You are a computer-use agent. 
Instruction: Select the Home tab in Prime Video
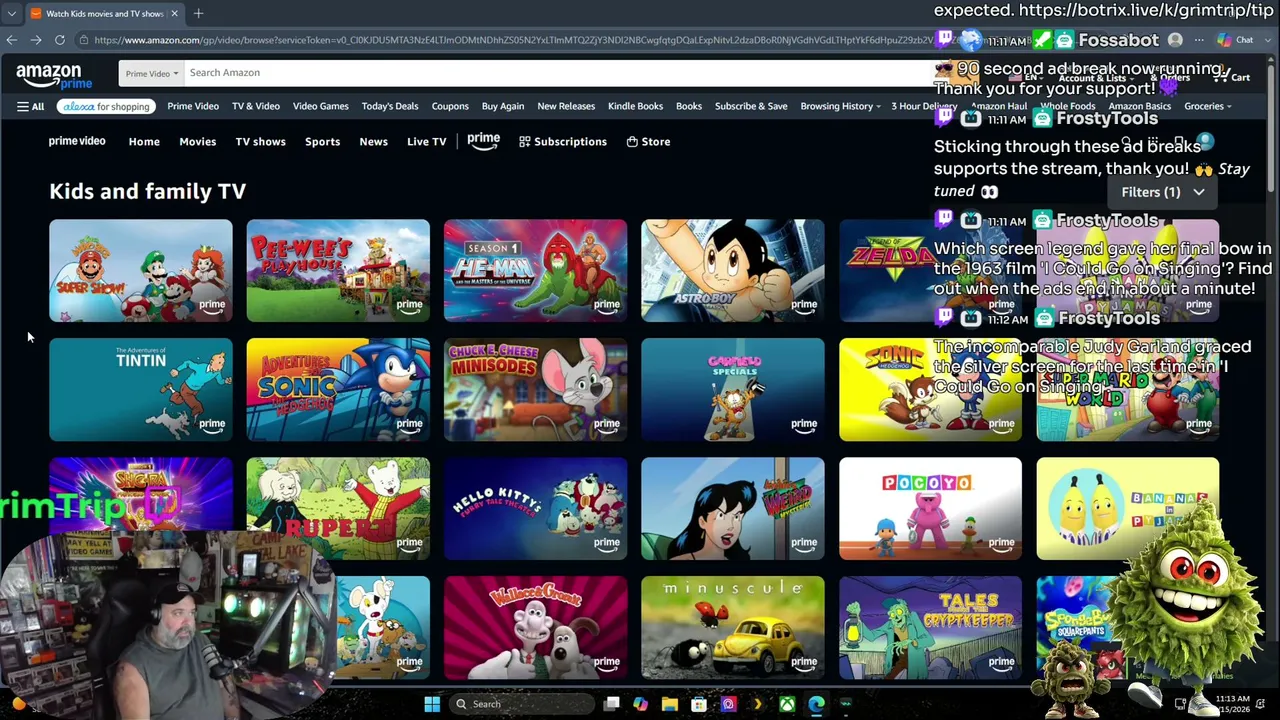(144, 141)
